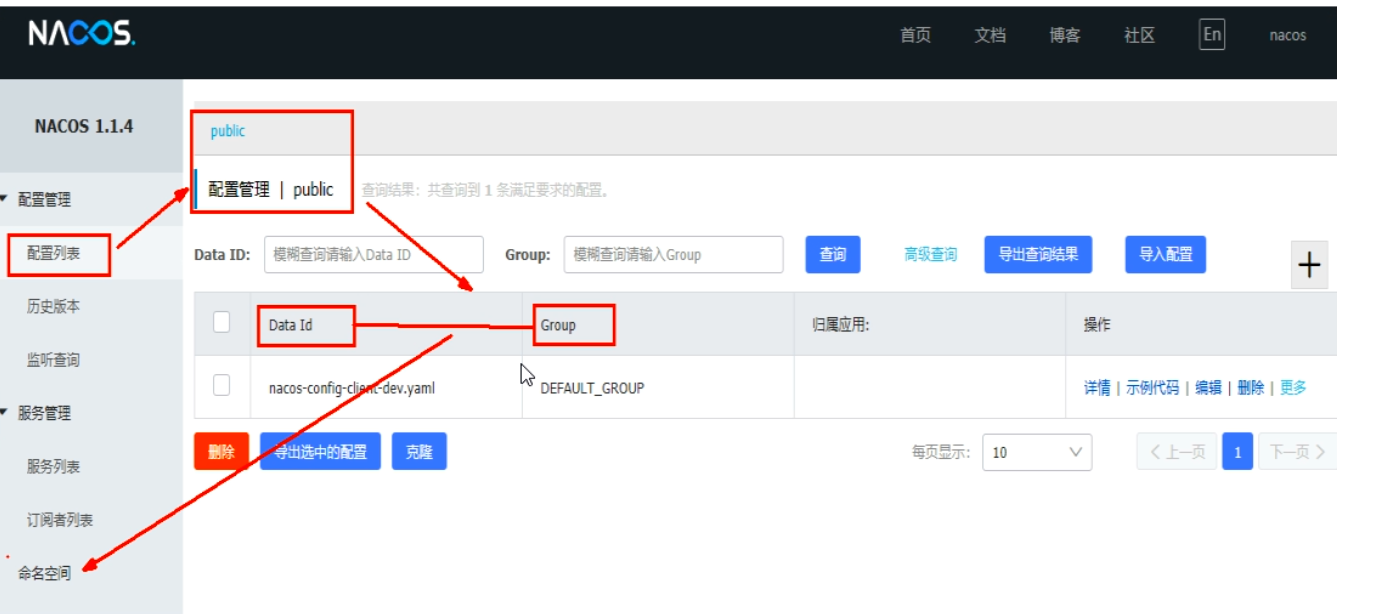Image resolution: width=1389 pixels, height=615 pixels.
Task: Click the plus icon to add configuration
Action: coord(1309,265)
